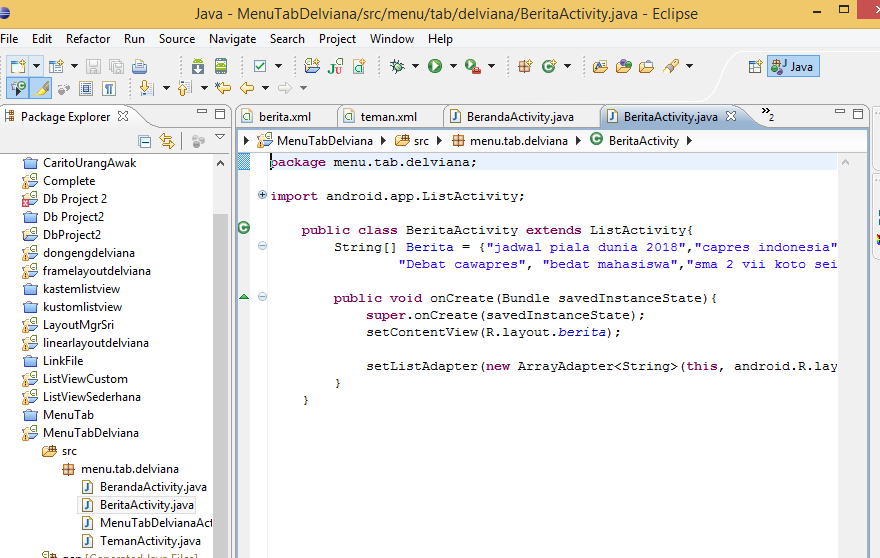Image resolution: width=880 pixels, height=558 pixels.
Task: Click Last Edit Location icon
Action: click(x=223, y=88)
